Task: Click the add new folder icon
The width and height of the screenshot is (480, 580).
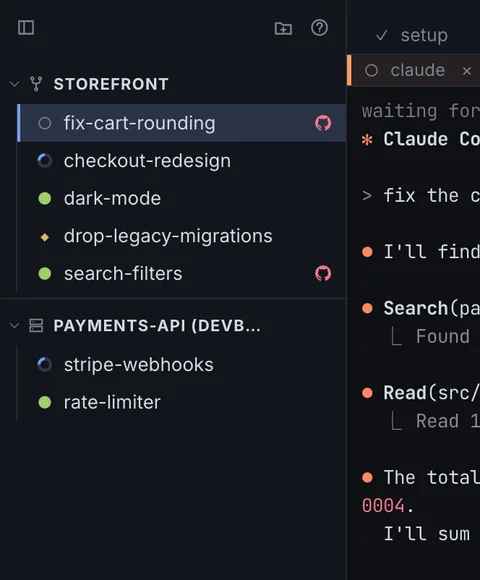Action: [x=283, y=28]
